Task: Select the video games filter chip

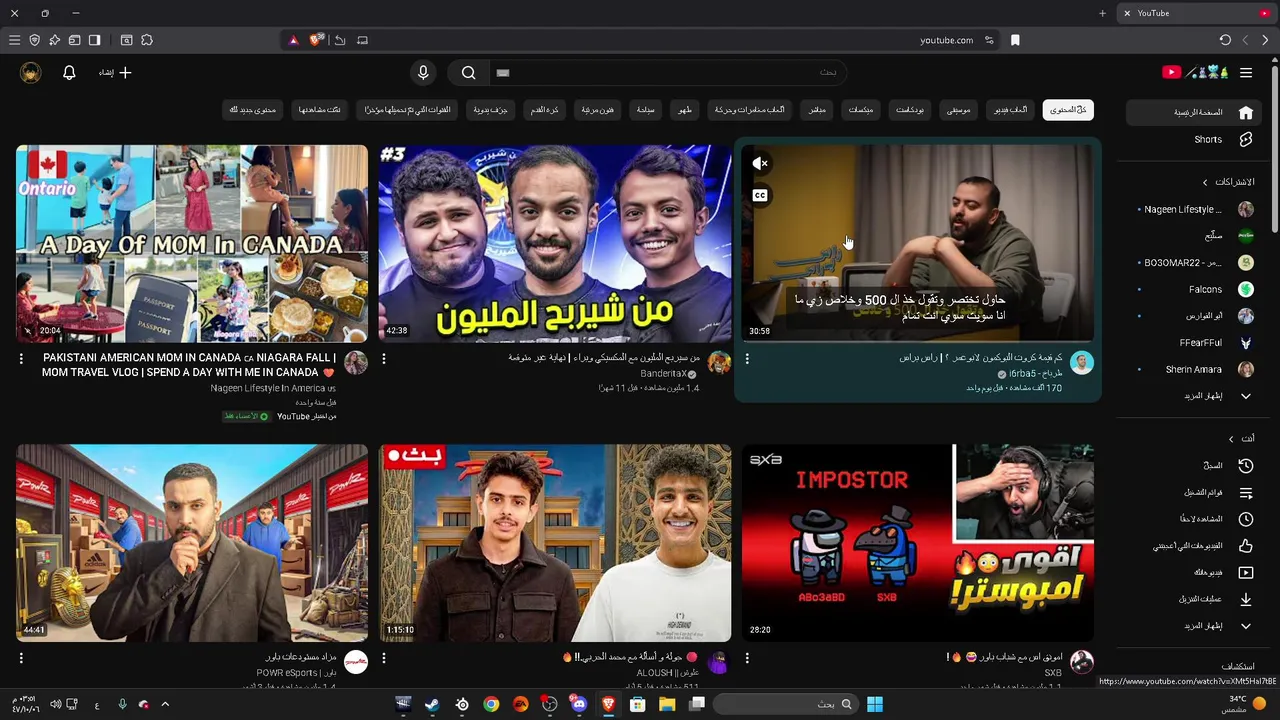Action: click(1010, 110)
